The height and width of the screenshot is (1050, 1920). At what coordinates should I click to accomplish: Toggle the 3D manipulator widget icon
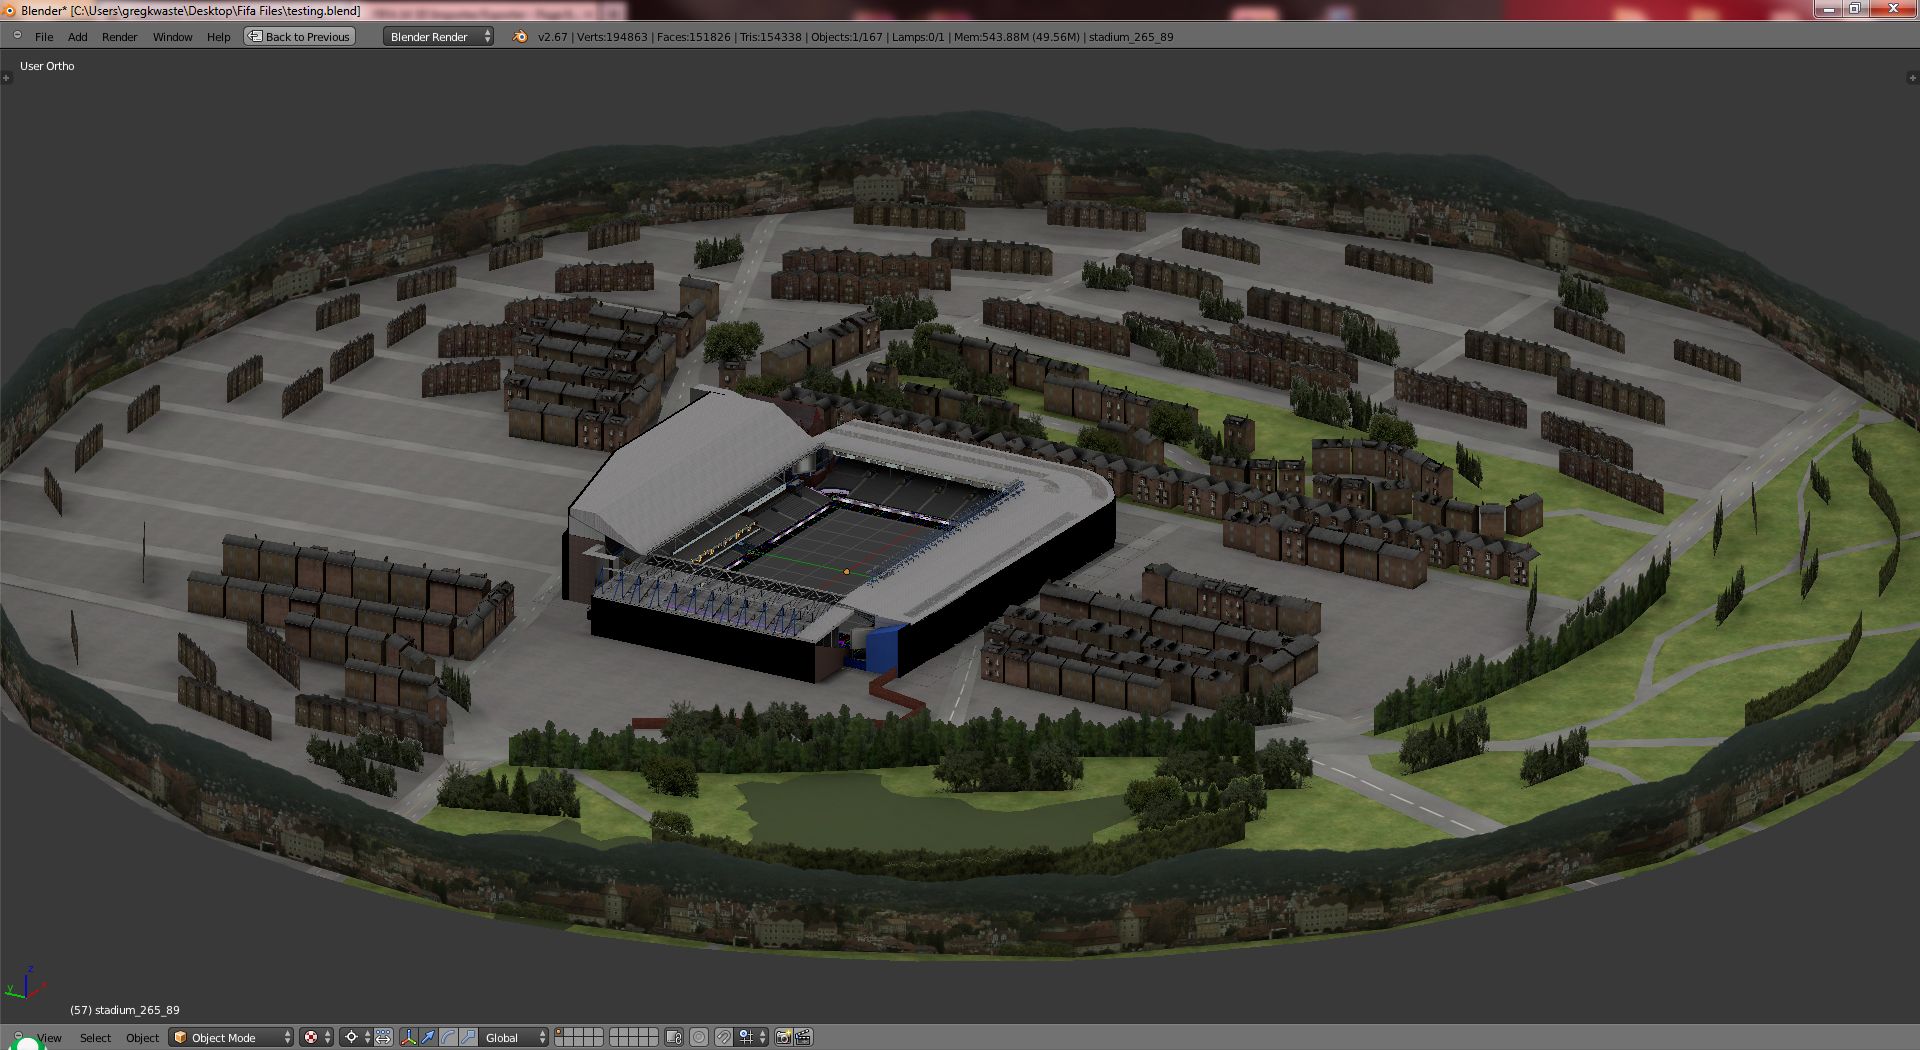[x=408, y=1038]
